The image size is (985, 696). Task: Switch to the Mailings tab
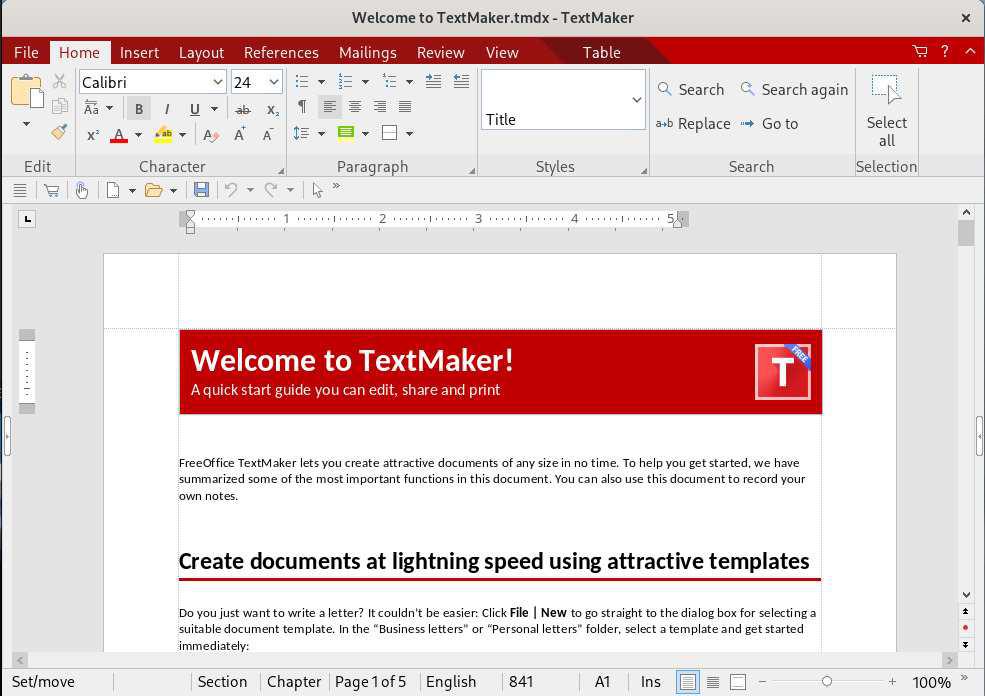[367, 53]
